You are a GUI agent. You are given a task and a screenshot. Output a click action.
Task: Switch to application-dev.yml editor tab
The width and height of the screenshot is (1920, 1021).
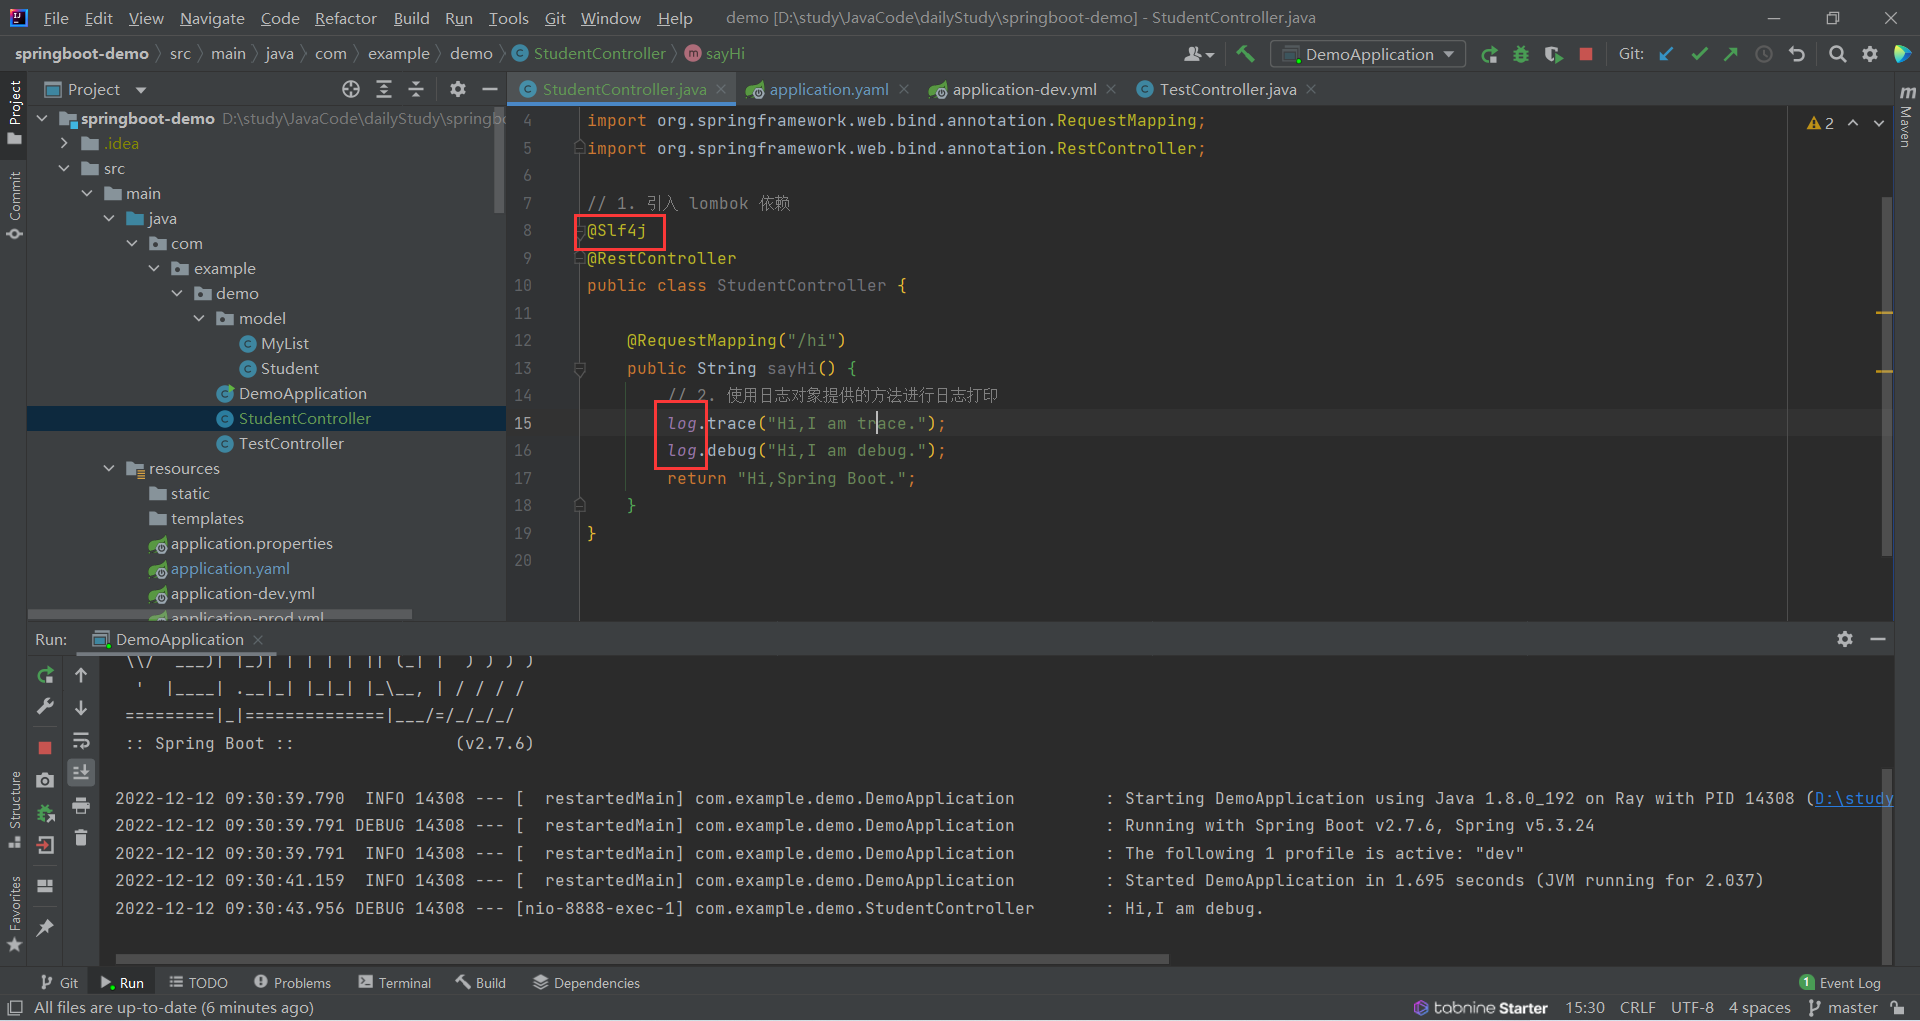(x=1024, y=89)
